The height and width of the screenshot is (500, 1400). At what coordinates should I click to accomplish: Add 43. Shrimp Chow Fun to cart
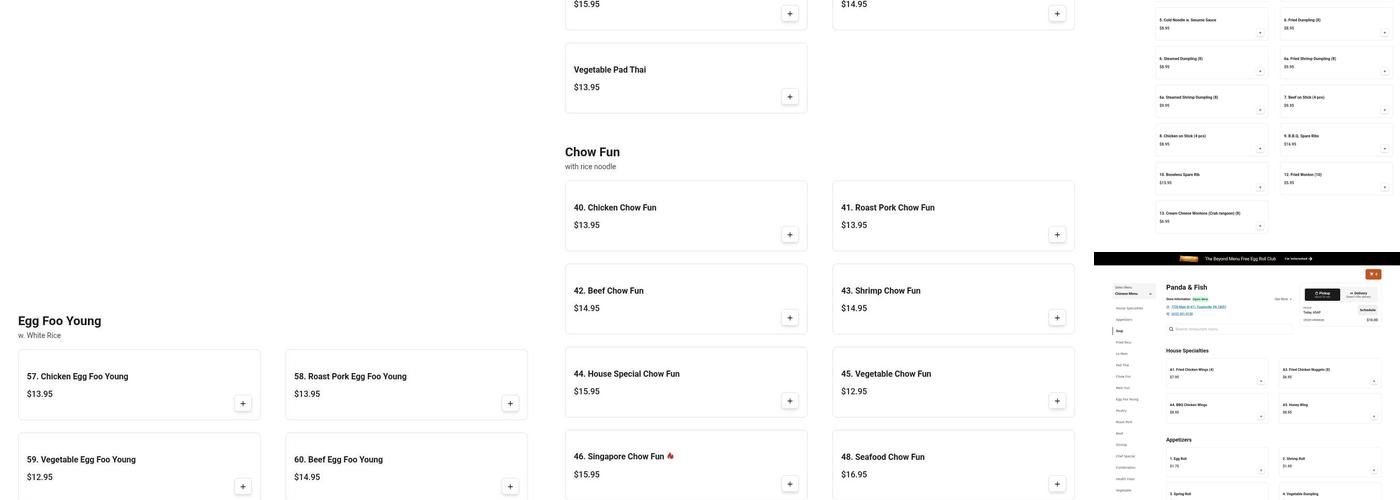tap(1057, 318)
